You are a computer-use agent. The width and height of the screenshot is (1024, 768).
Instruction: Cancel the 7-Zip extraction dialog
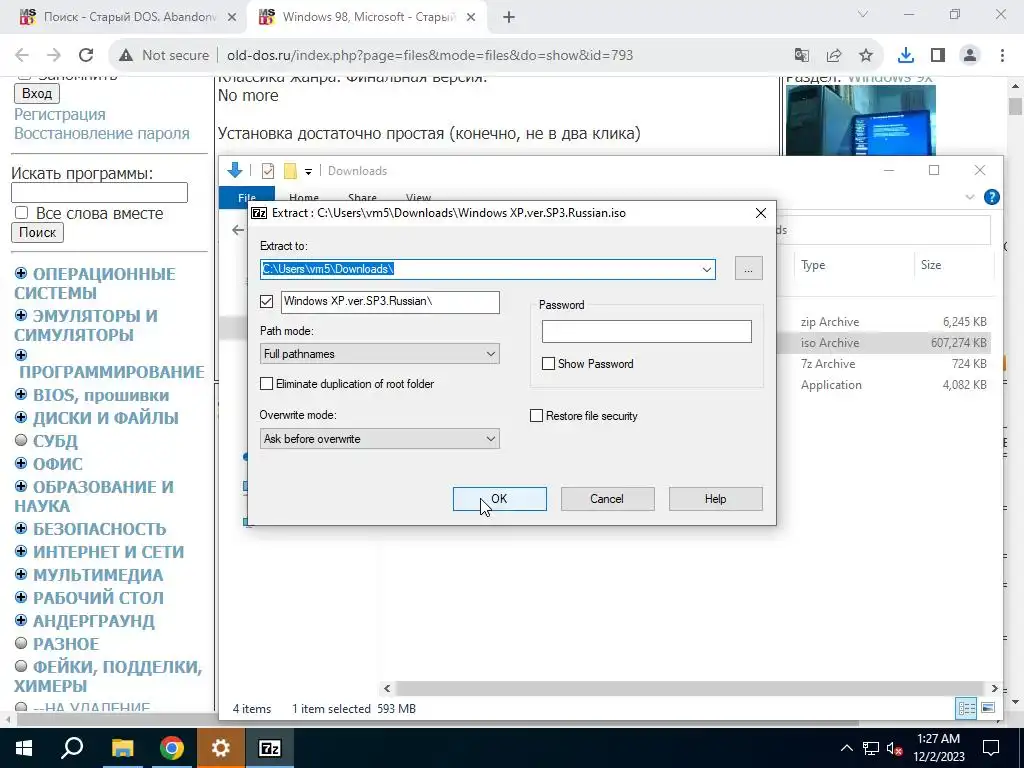[x=607, y=499]
